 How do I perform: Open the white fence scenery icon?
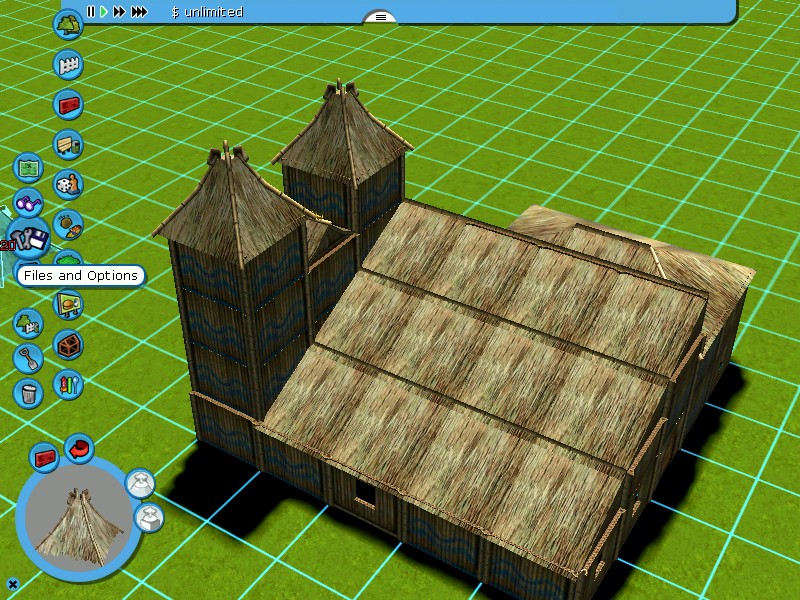point(68,65)
